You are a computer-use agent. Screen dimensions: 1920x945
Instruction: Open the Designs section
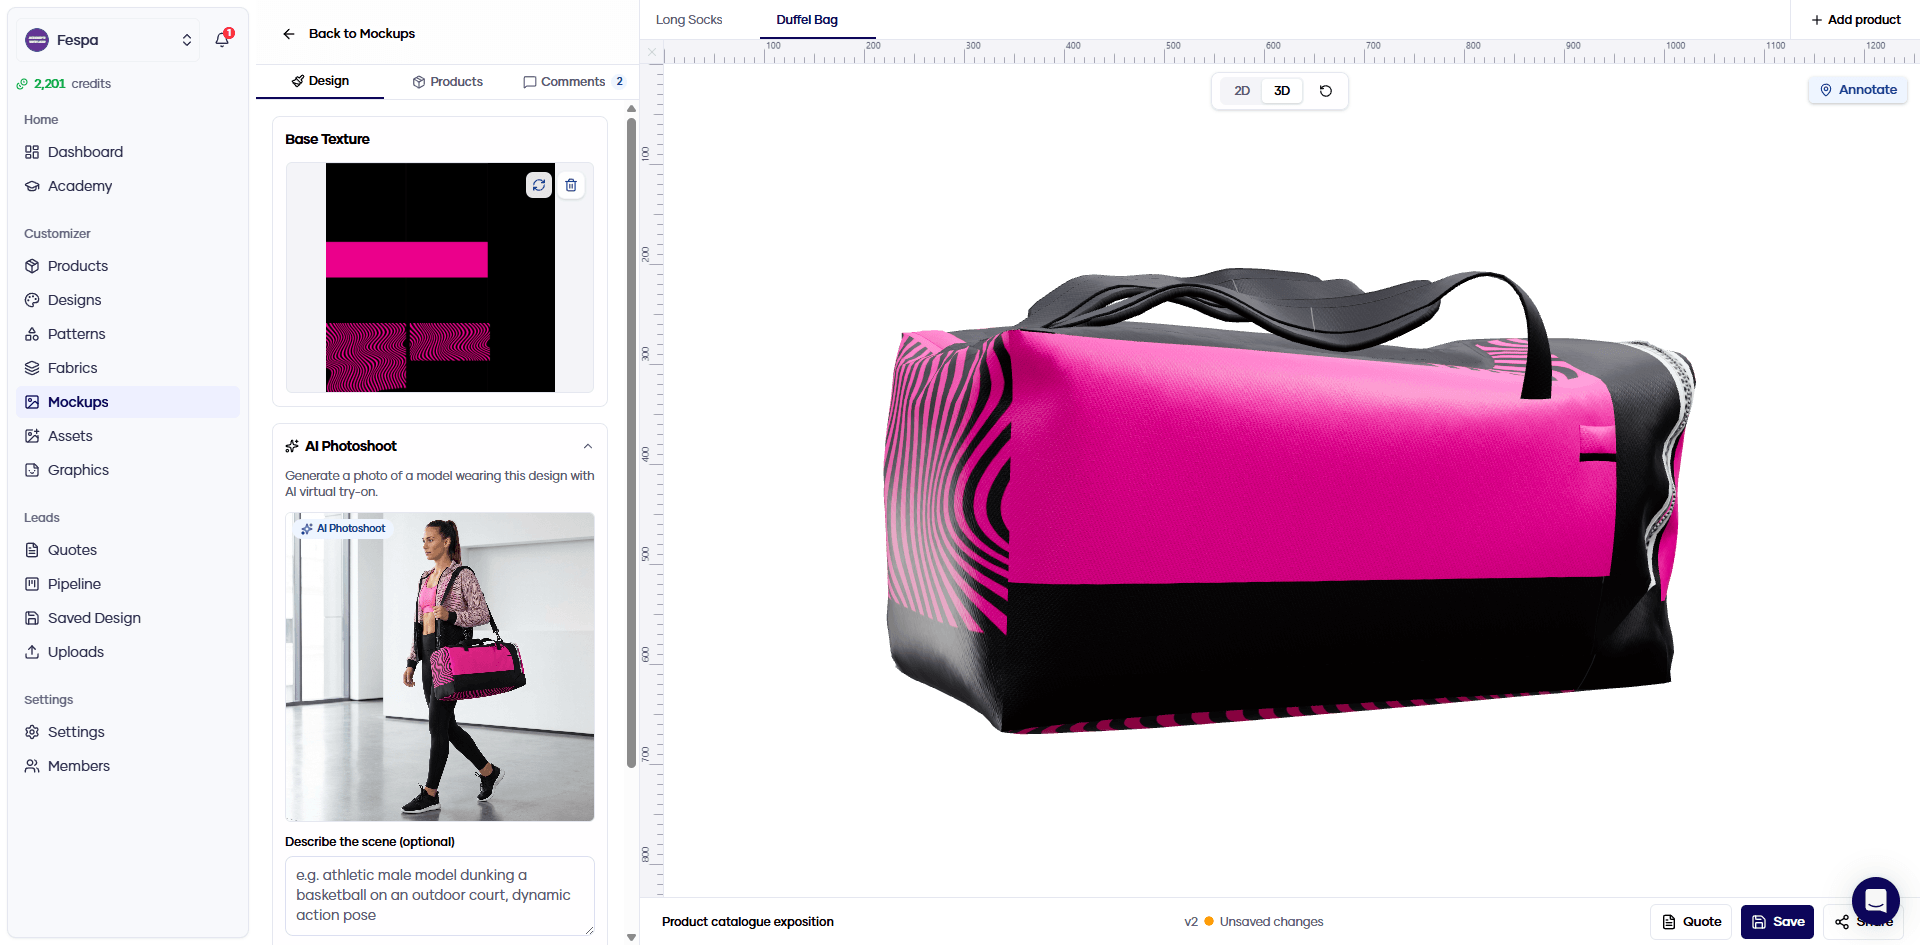tap(128, 300)
